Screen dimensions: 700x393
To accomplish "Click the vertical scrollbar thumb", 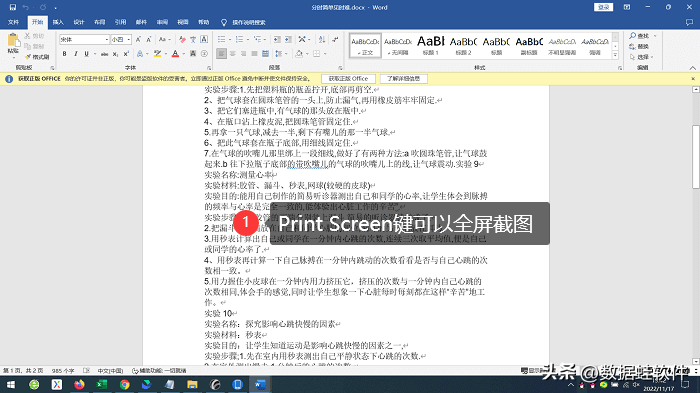I will tap(696, 157).
